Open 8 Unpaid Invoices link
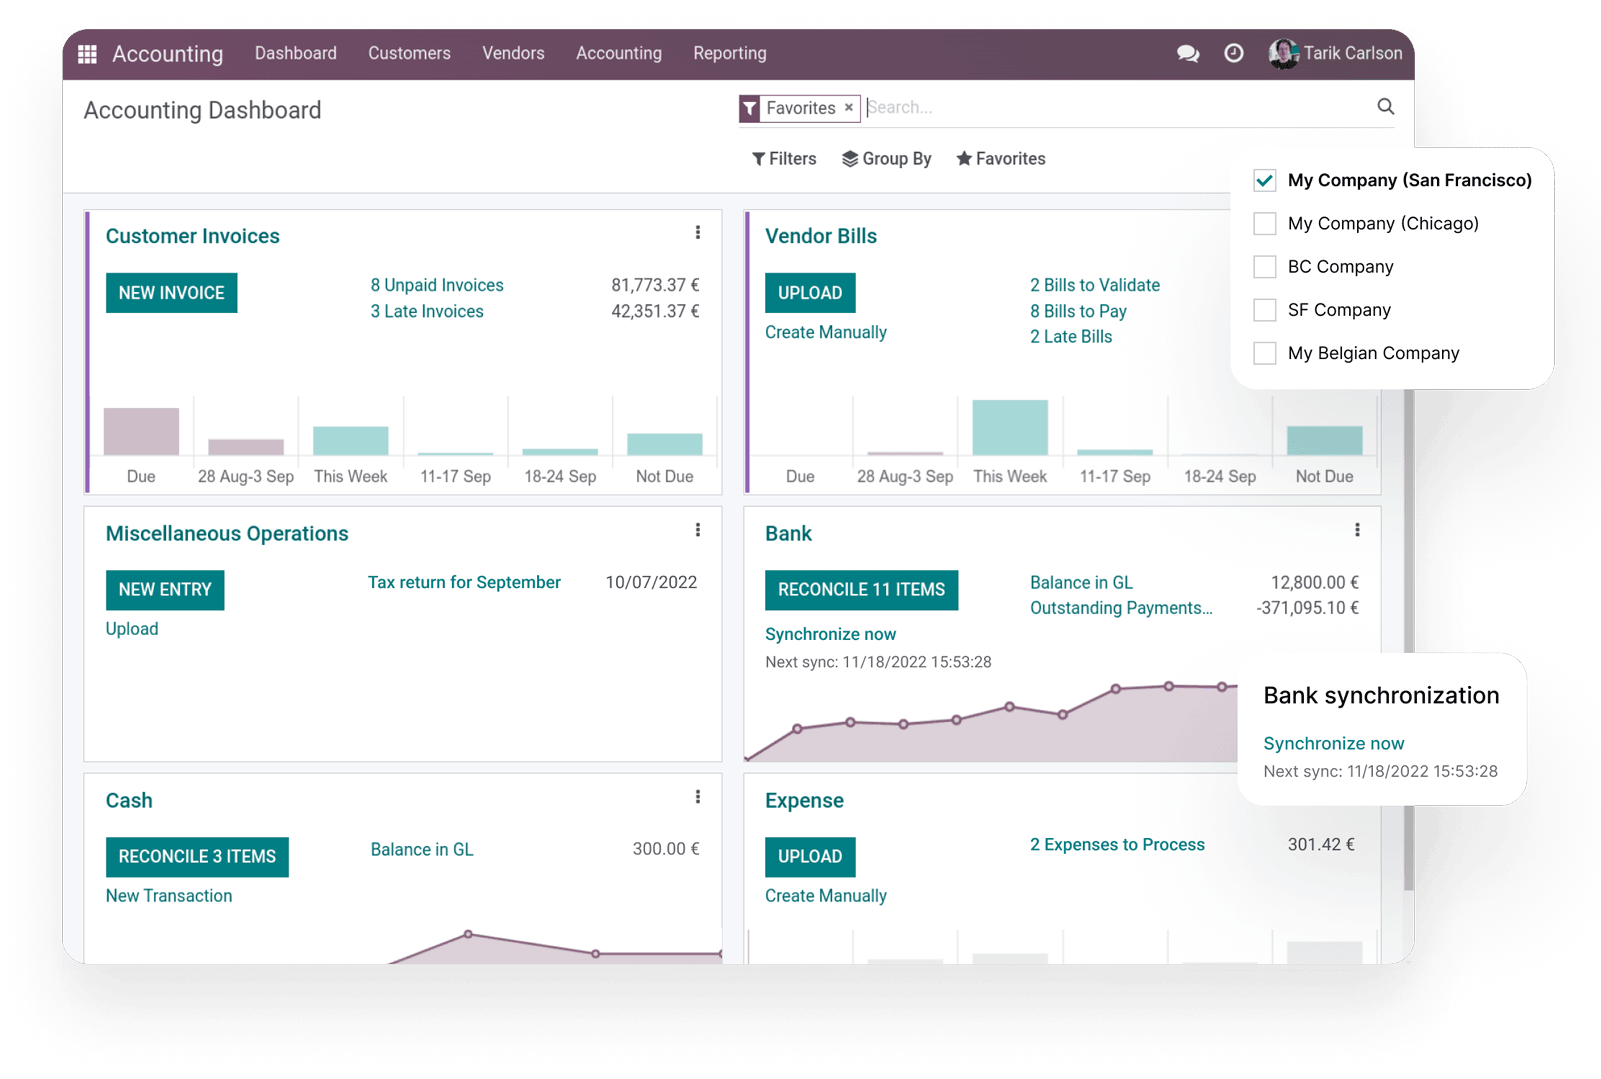Viewport: 1601px width, 1079px height. click(x=437, y=285)
